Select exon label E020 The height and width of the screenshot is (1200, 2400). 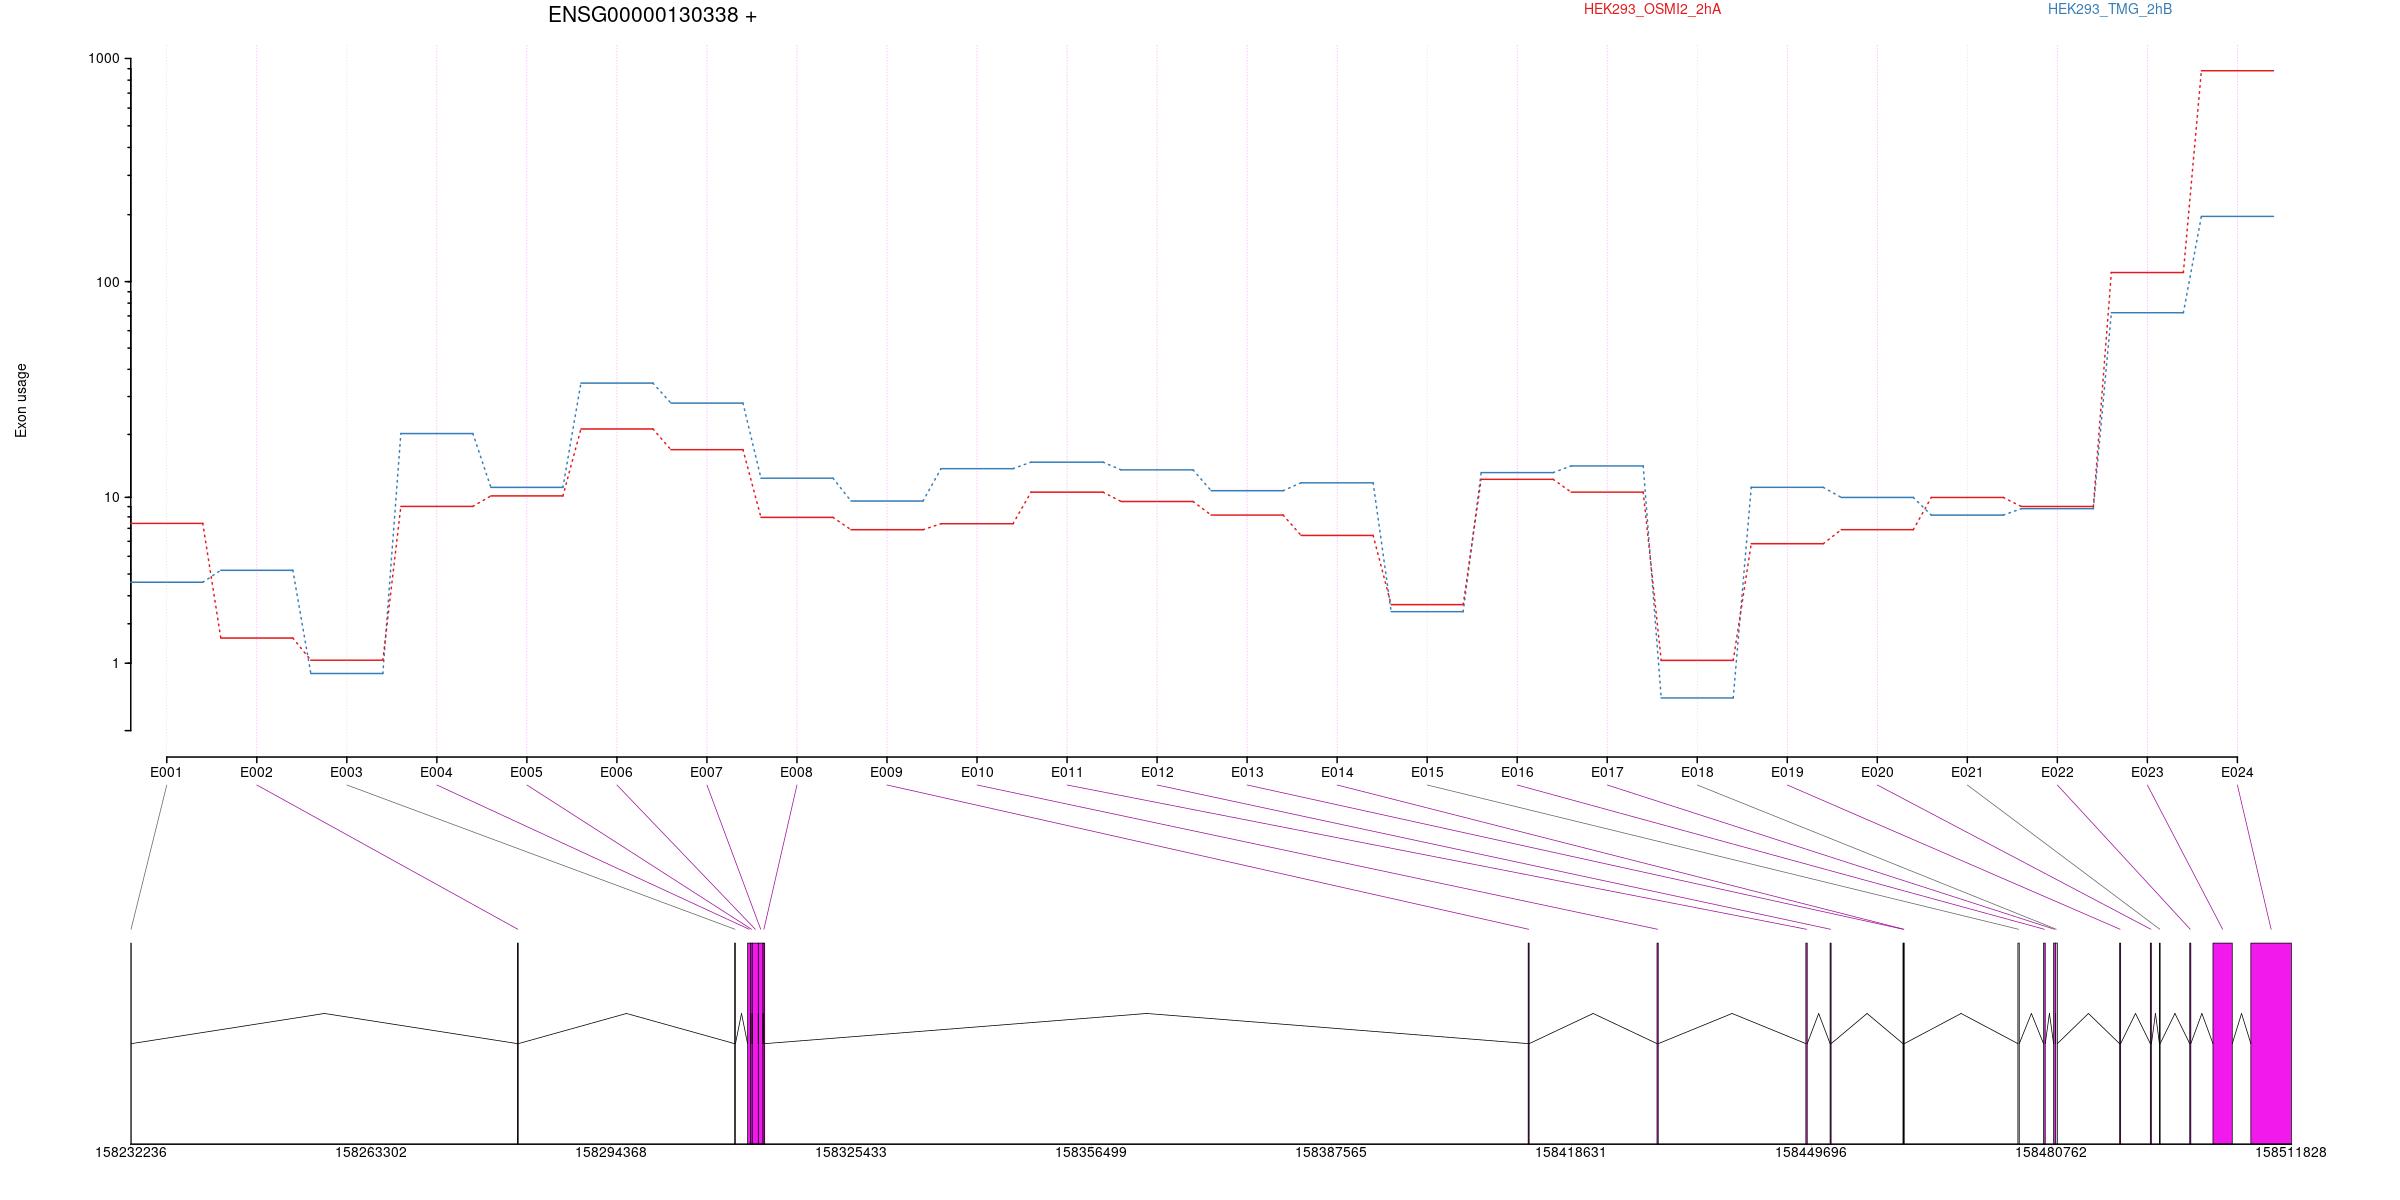pos(1877,772)
